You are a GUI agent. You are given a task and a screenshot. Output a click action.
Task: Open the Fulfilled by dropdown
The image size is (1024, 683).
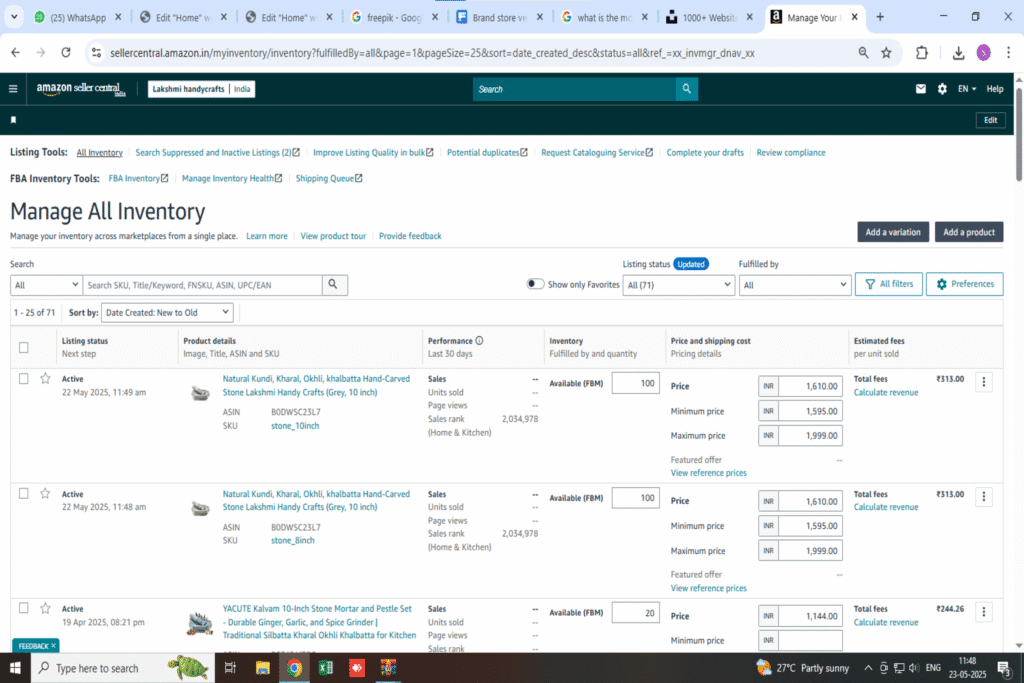click(x=795, y=285)
